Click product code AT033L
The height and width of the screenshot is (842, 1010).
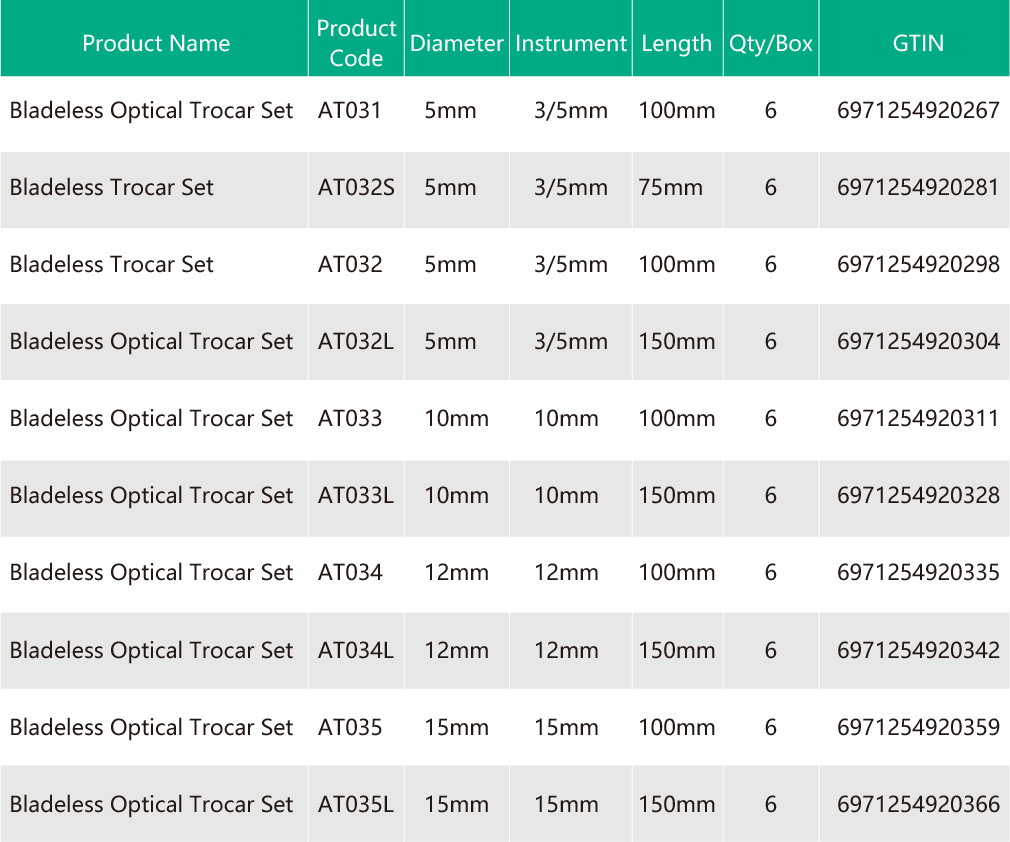coord(356,495)
